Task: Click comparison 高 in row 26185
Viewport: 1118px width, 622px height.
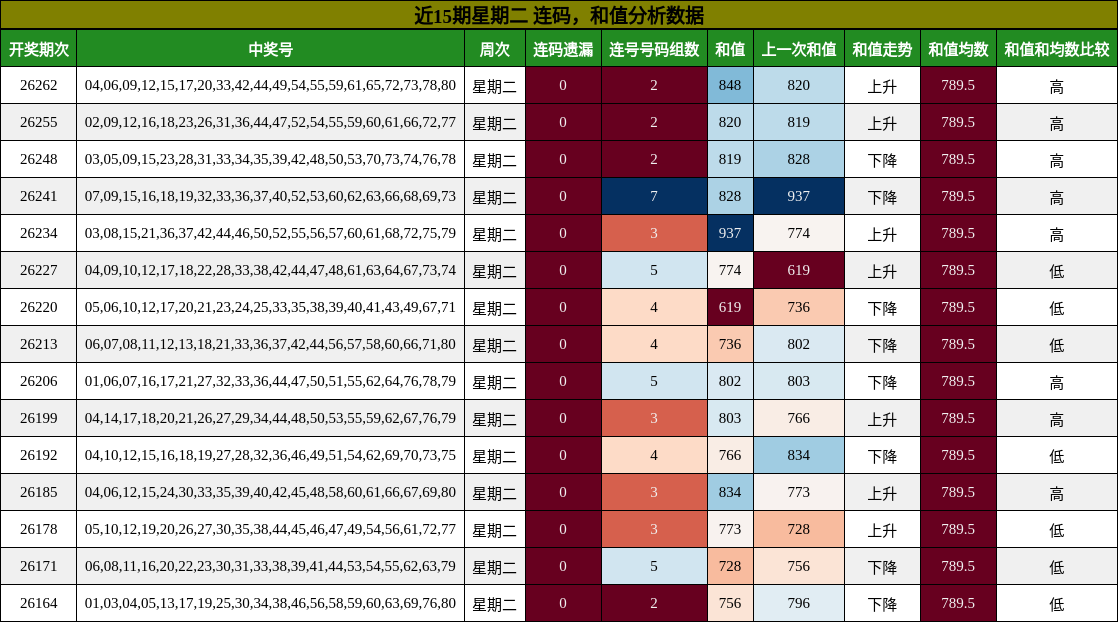Action: [1057, 492]
